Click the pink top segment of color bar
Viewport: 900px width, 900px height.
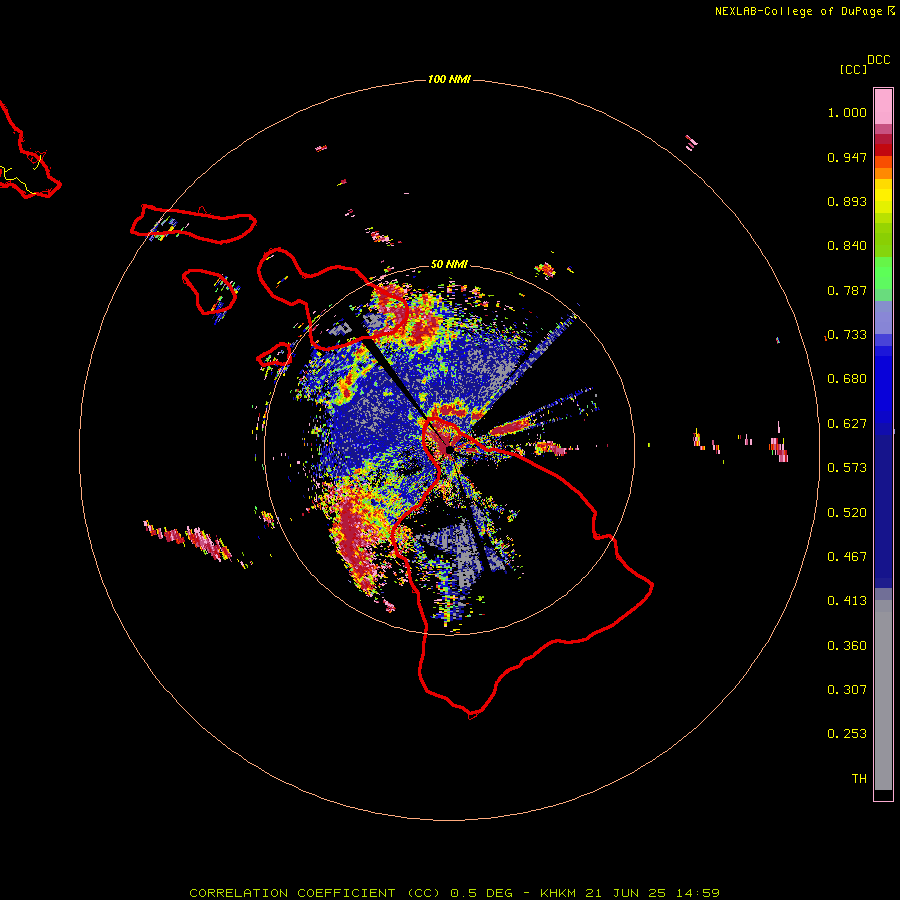(x=883, y=107)
